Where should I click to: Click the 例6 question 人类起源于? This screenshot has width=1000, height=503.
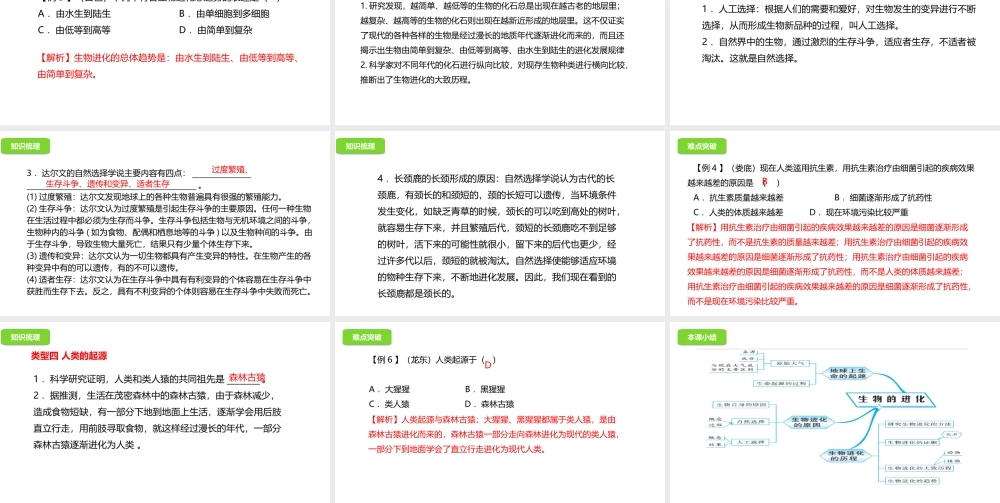tap(432, 360)
